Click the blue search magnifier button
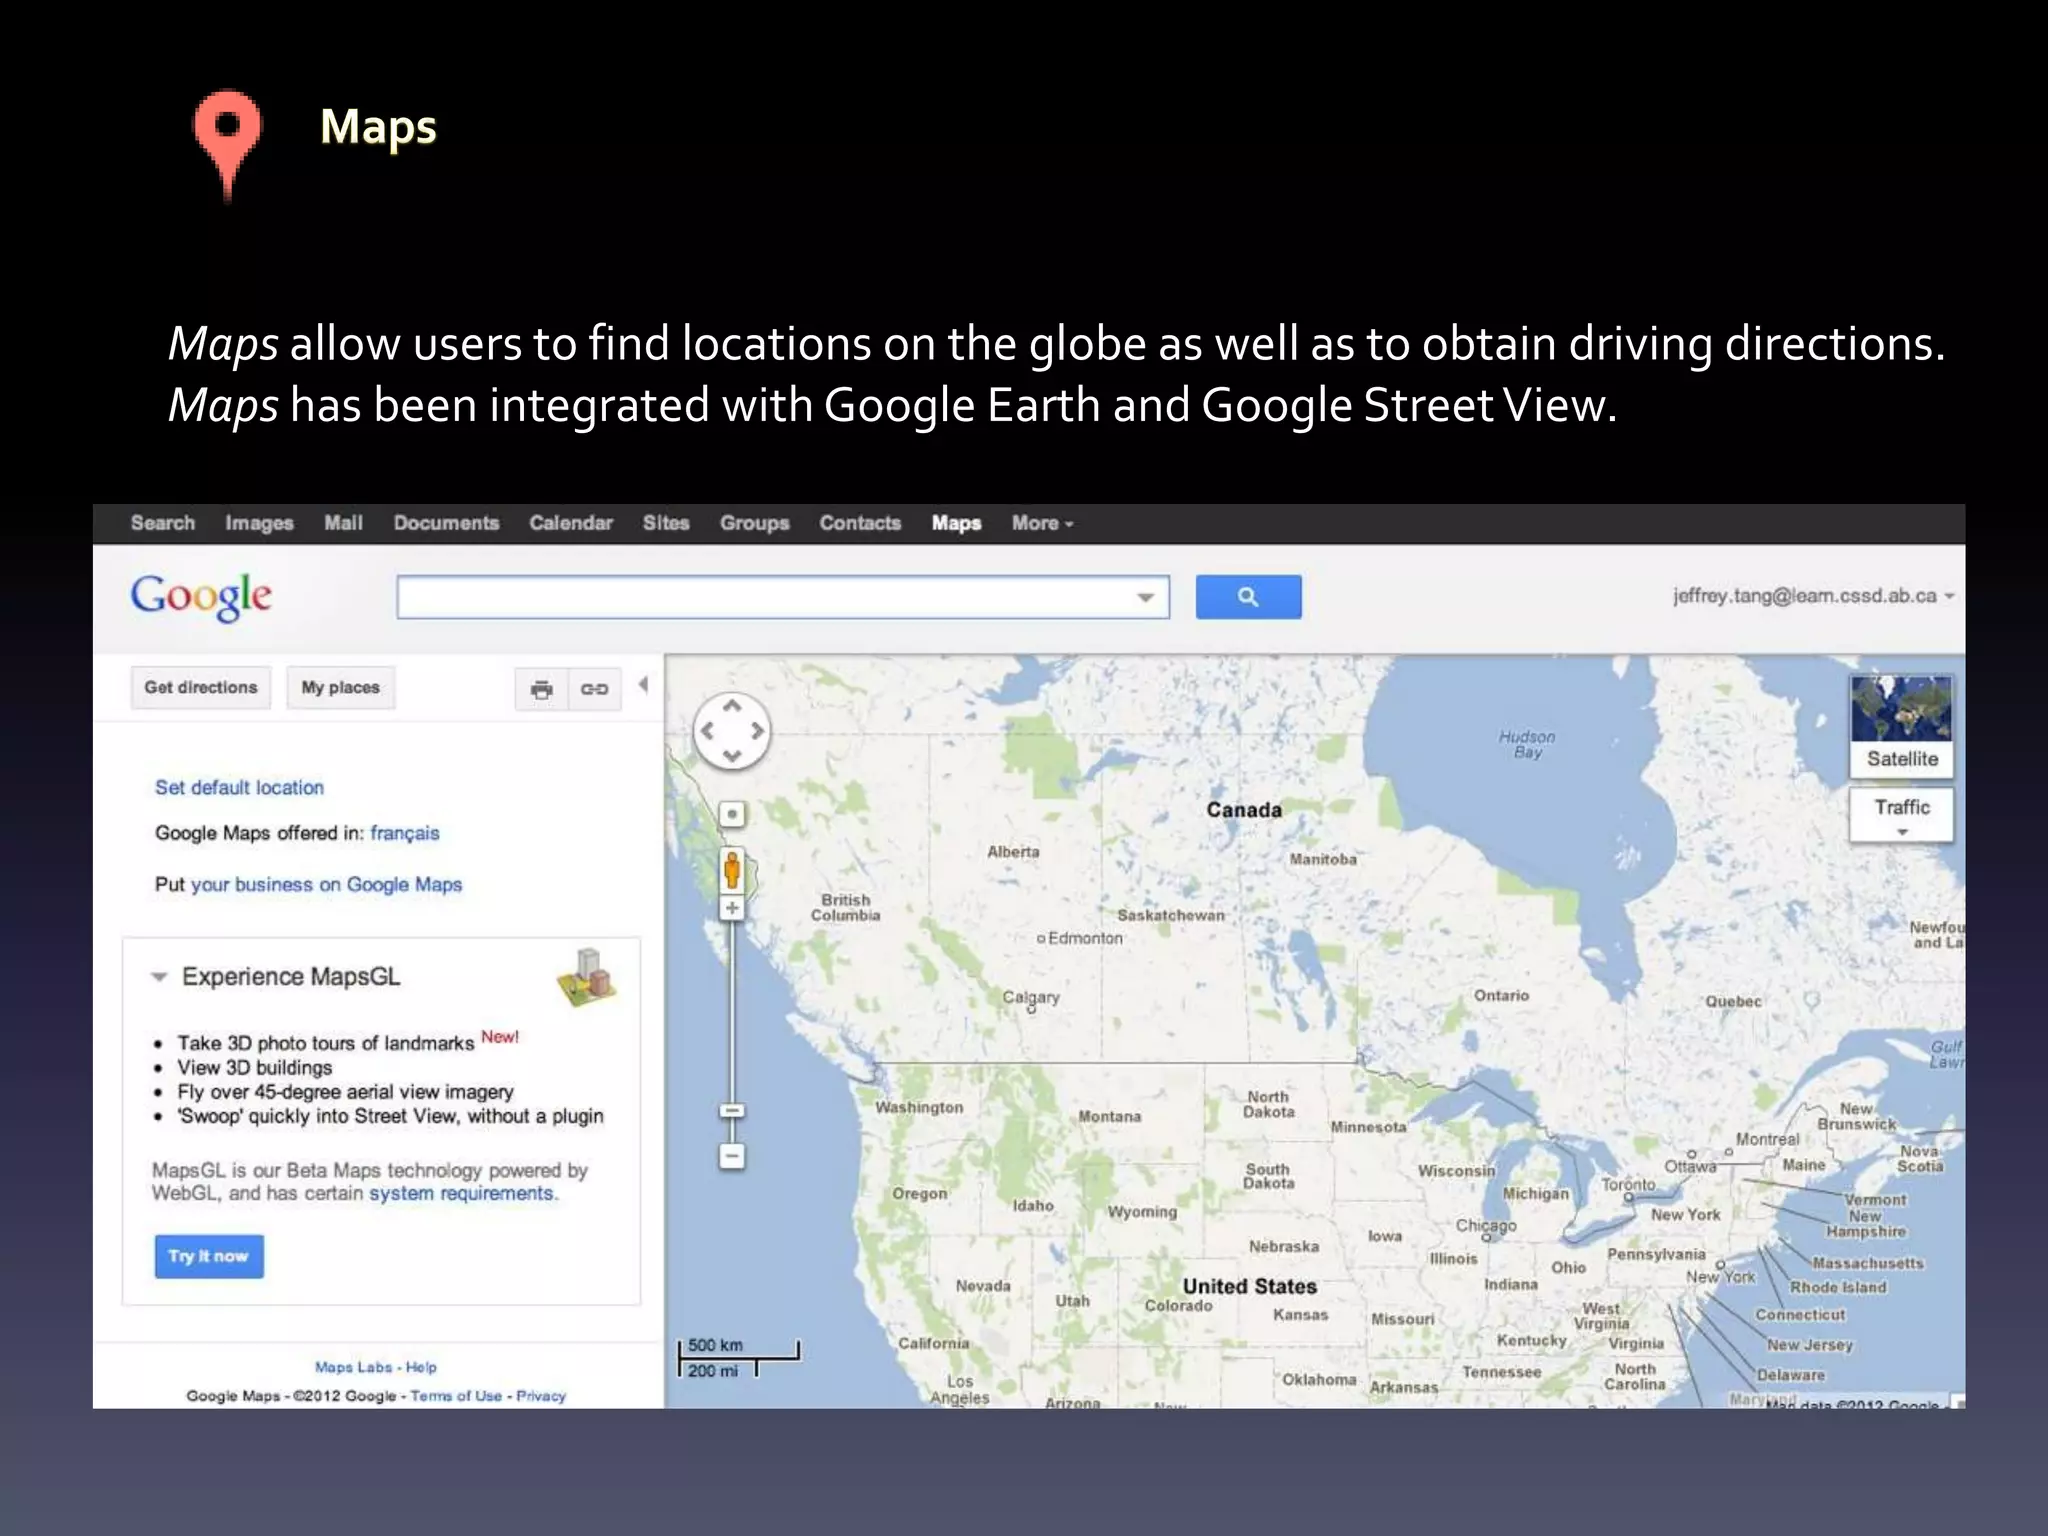Screen dimensions: 2048x1536 click(x=1248, y=597)
